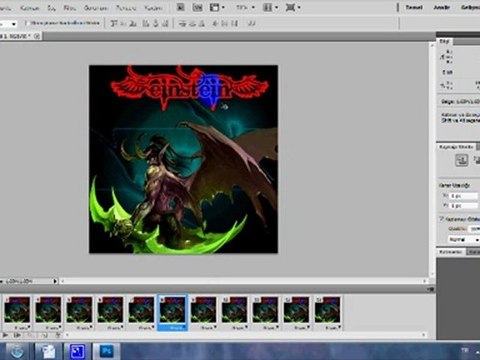Open the Yardım menu
The width and height of the screenshot is (480, 360).
click(x=153, y=7)
